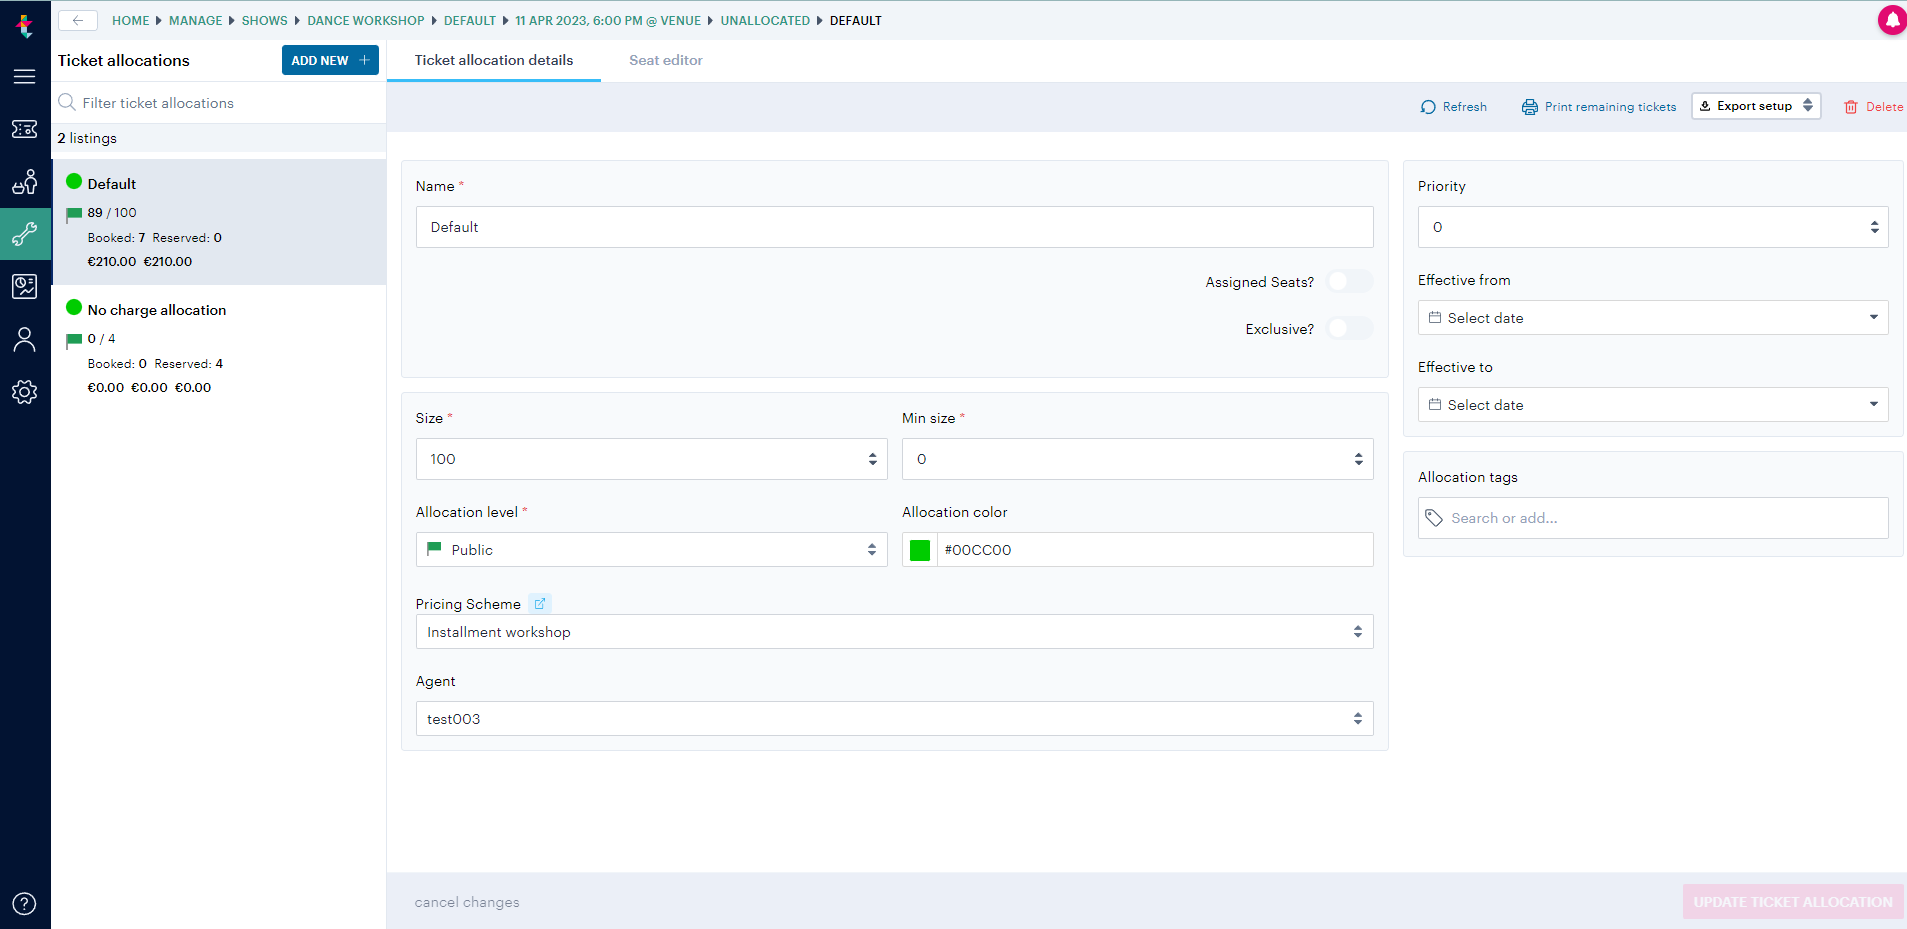Open the hamburger navigation menu
1907x929 pixels.
[25, 76]
